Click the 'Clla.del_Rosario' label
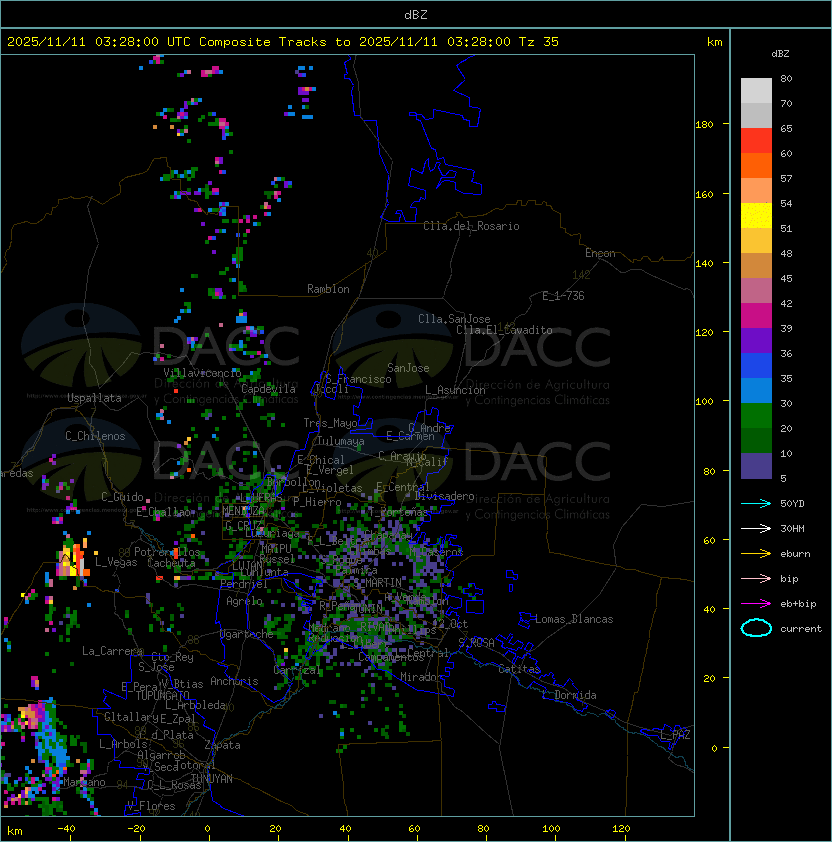 pos(471,226)
